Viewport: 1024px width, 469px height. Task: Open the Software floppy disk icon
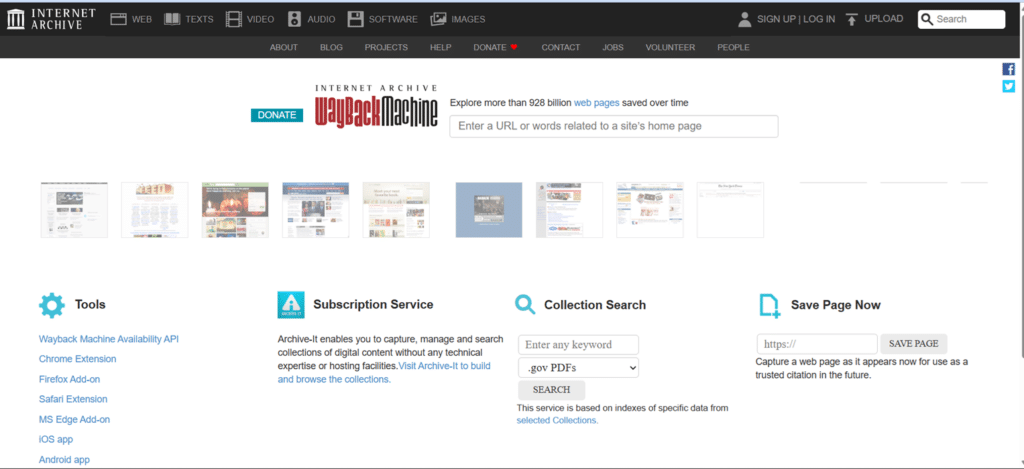(x=356, y=19)
